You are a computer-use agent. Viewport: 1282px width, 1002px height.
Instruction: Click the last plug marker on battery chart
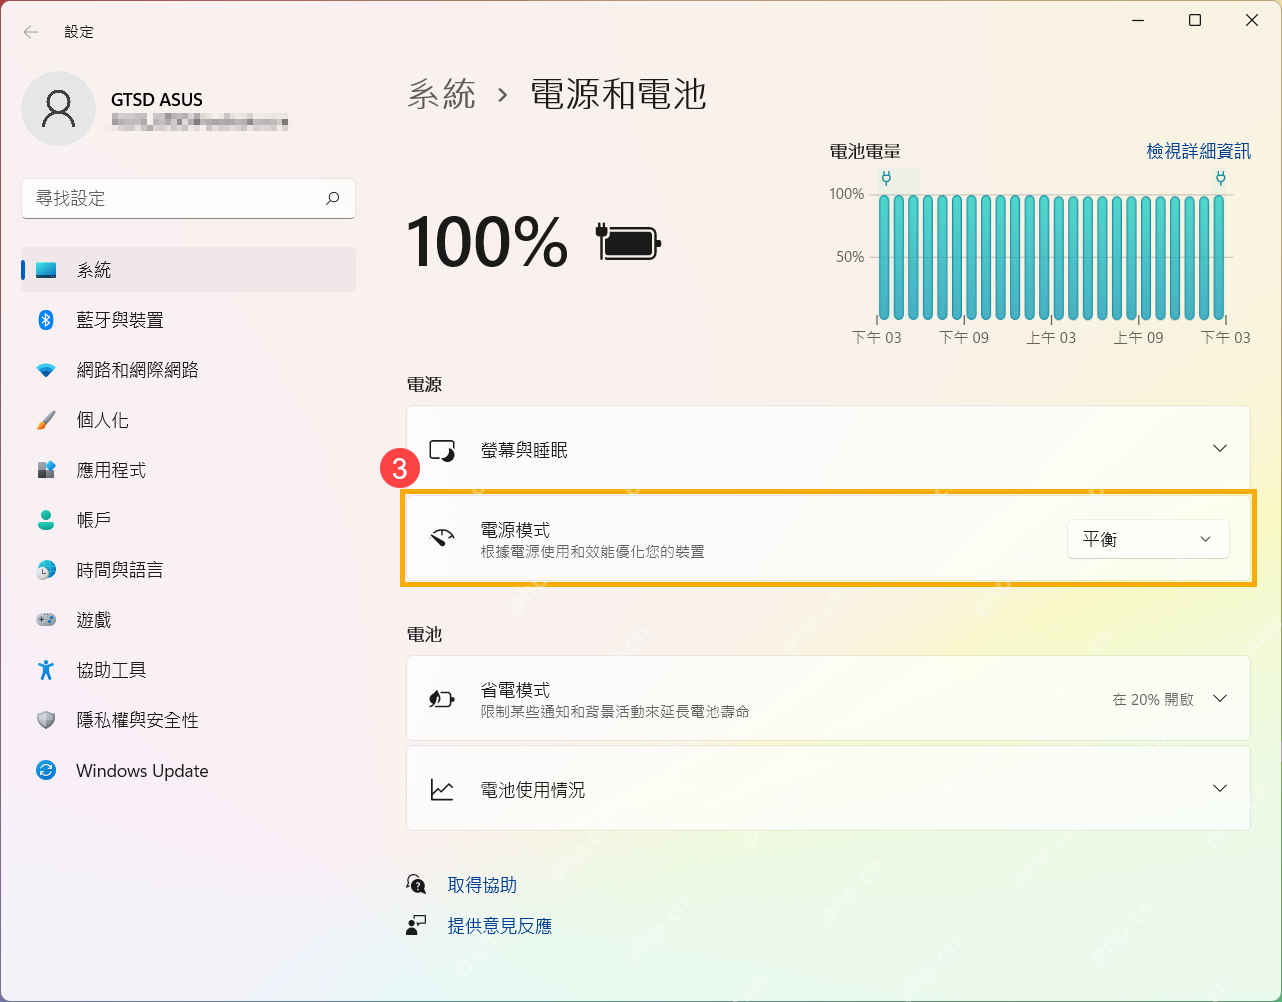tap(1220, 179)
